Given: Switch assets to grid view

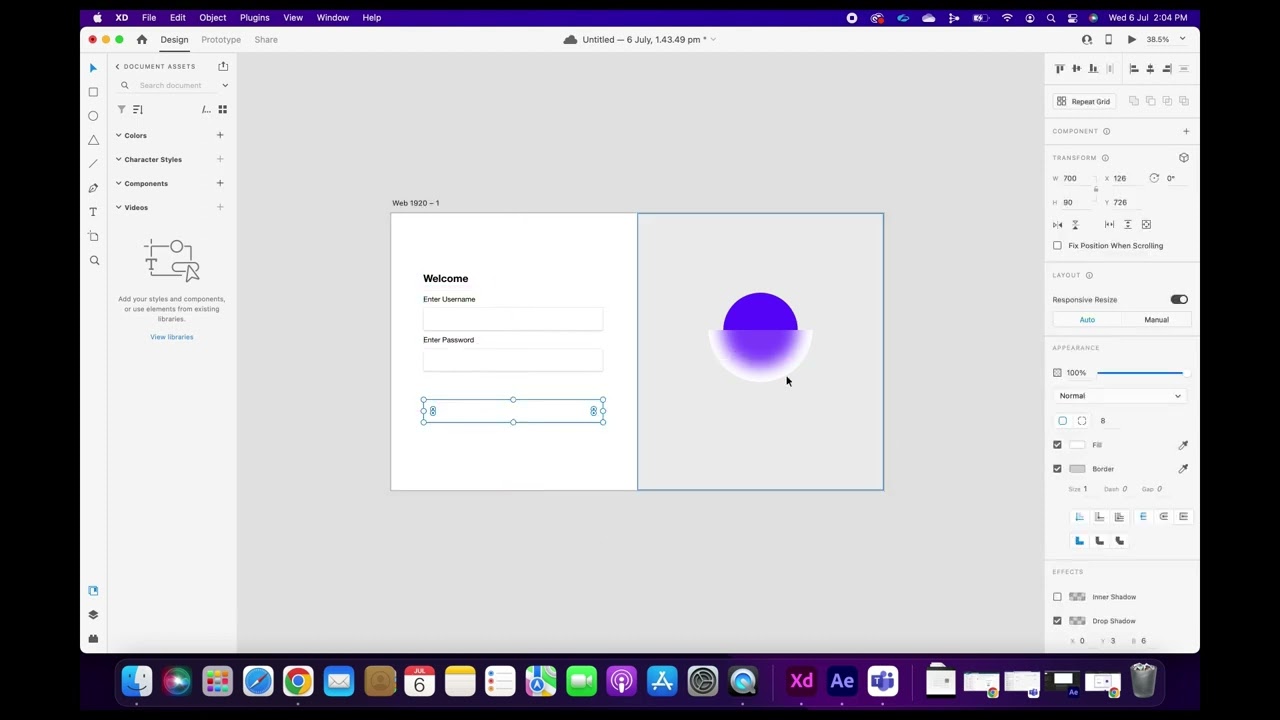Looking at the screenshot, I should (x=223, y=109).
